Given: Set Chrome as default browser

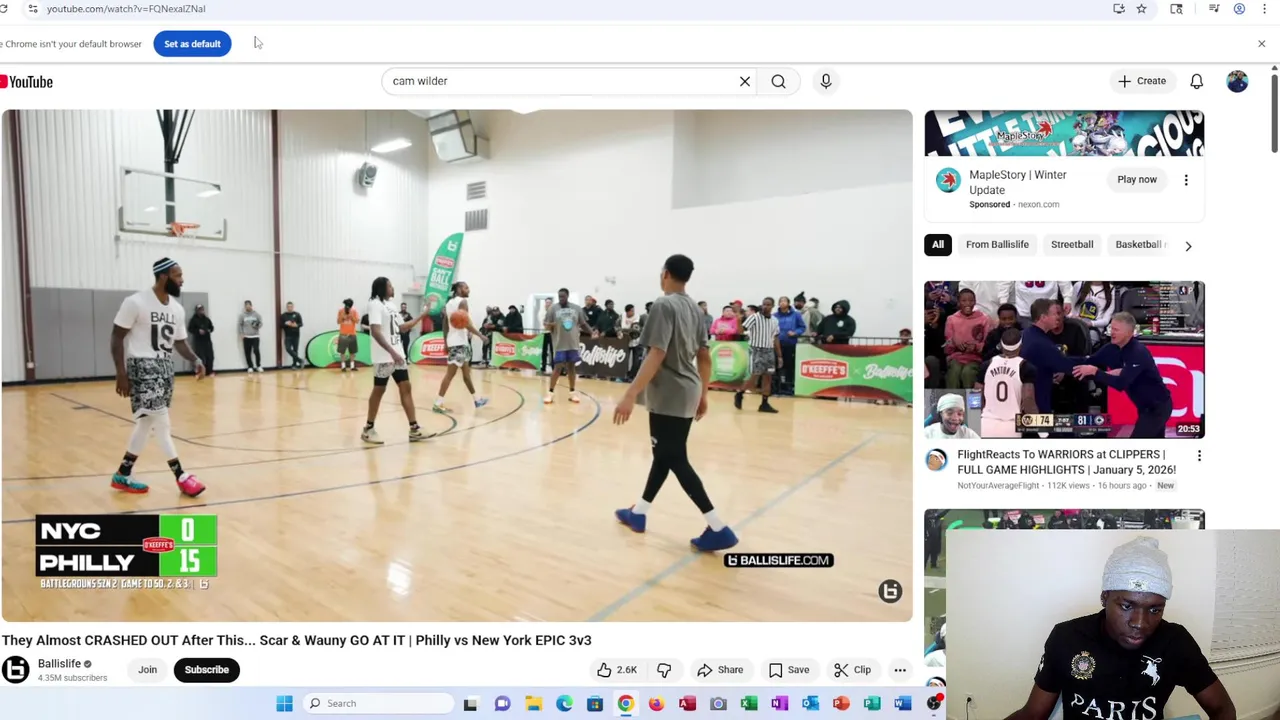Looking at the screenshot, I should [192, 44].
